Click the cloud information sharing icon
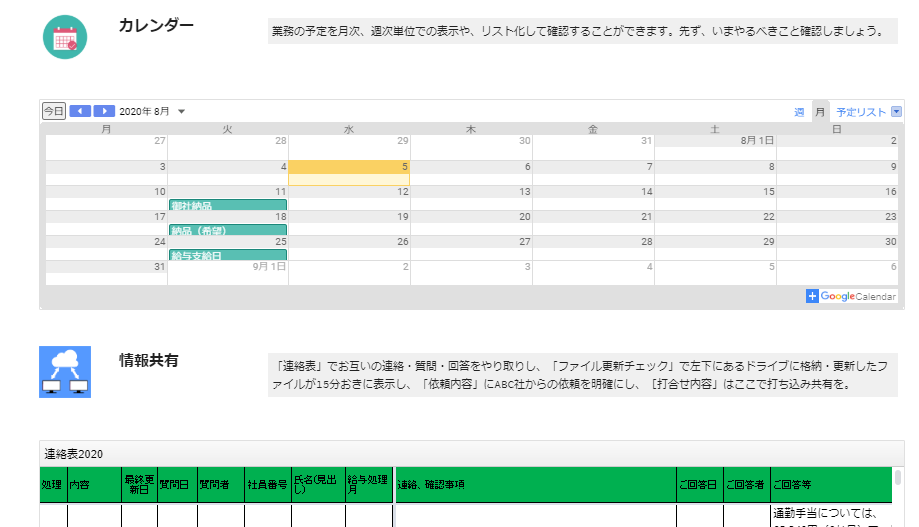Viewport: 919px width, 527px height. (x=65, y=371)
